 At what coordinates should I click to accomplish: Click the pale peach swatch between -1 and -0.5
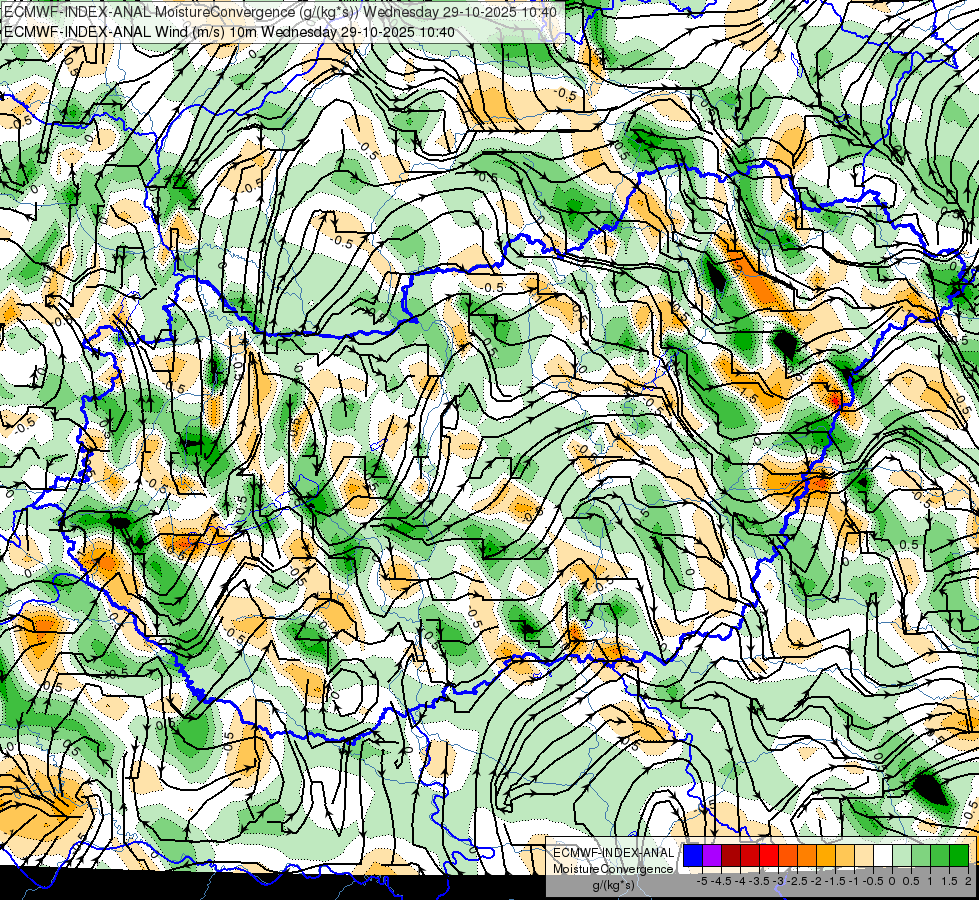(x=864, y=855)
